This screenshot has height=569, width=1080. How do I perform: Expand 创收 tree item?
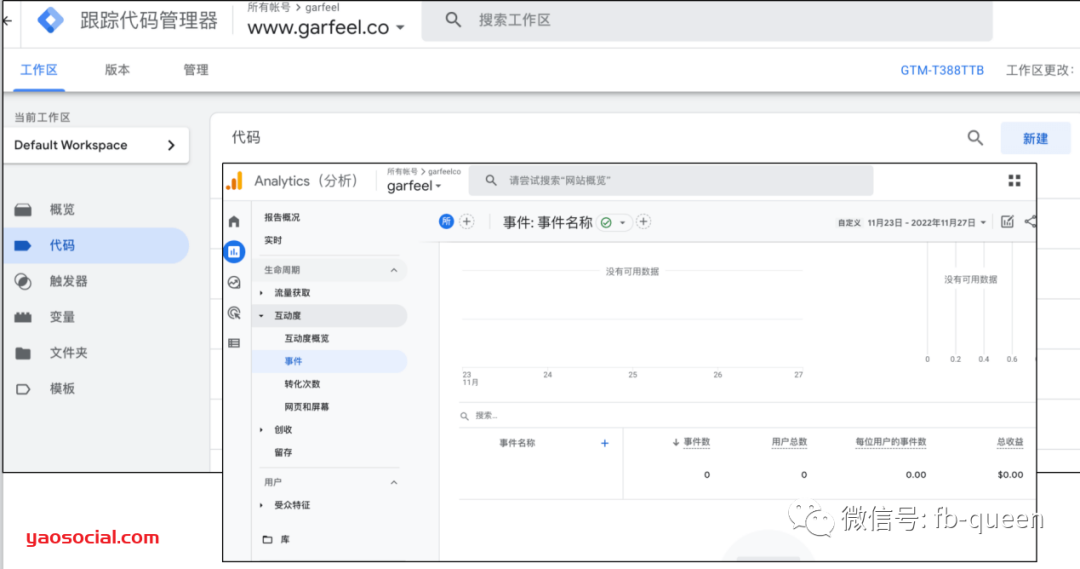pos(262,430)
